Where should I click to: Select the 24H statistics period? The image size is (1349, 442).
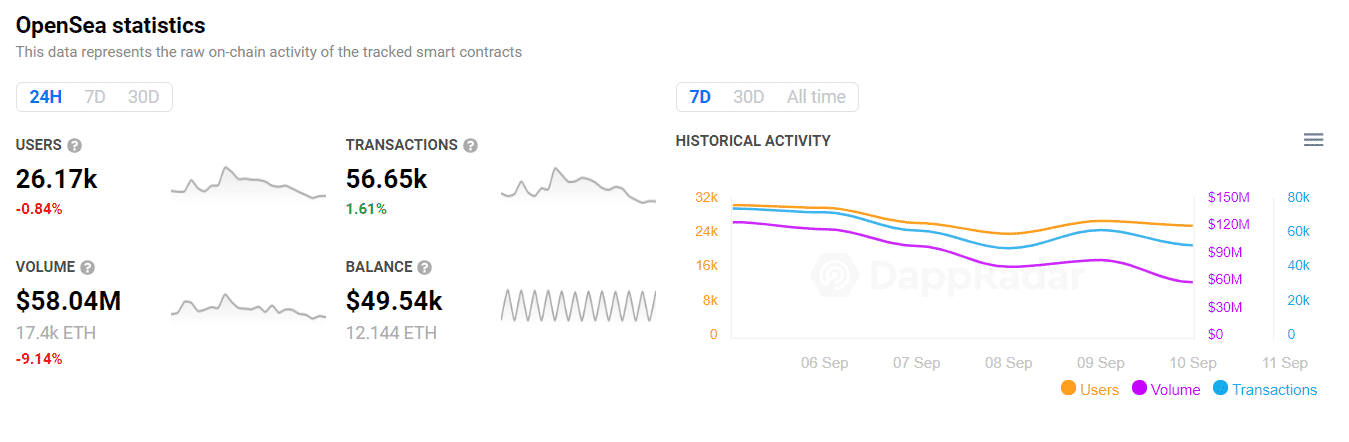46,97
